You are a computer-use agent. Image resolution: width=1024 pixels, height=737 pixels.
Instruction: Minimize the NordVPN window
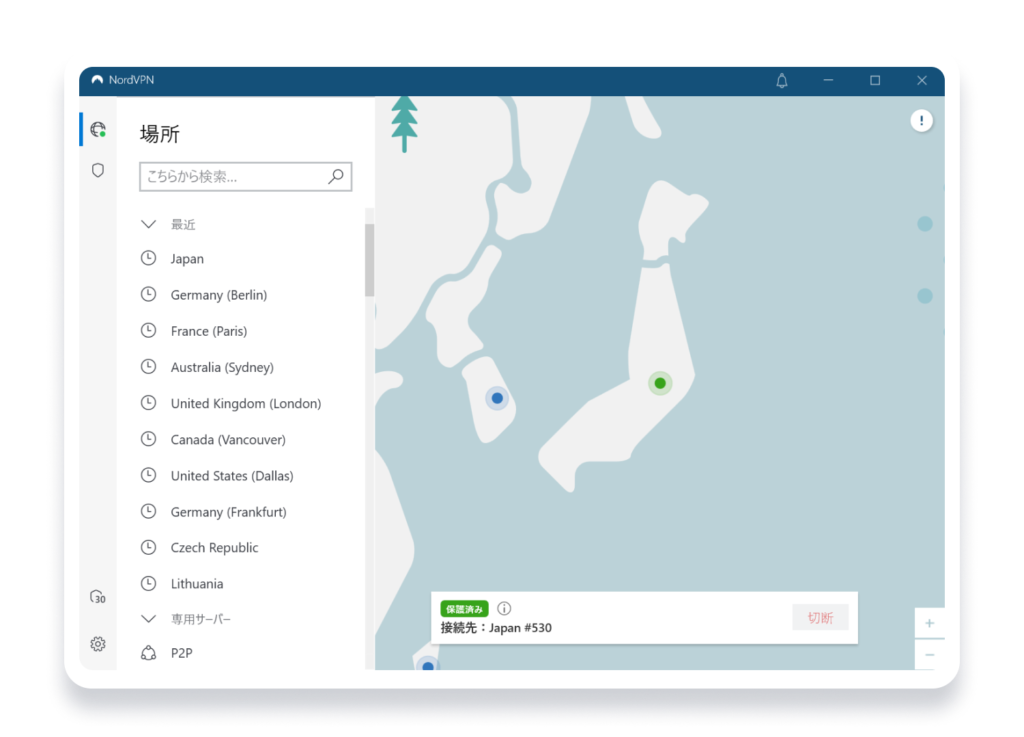point(828,80)
